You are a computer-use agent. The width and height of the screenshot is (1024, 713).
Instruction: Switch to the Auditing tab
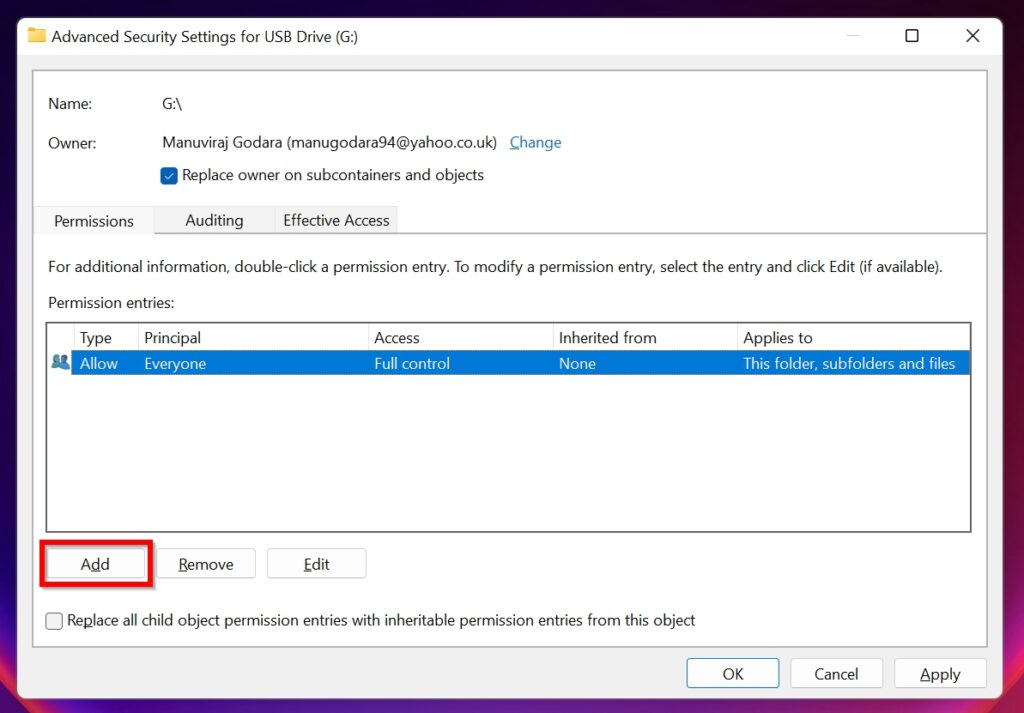[x=214, y=220]
